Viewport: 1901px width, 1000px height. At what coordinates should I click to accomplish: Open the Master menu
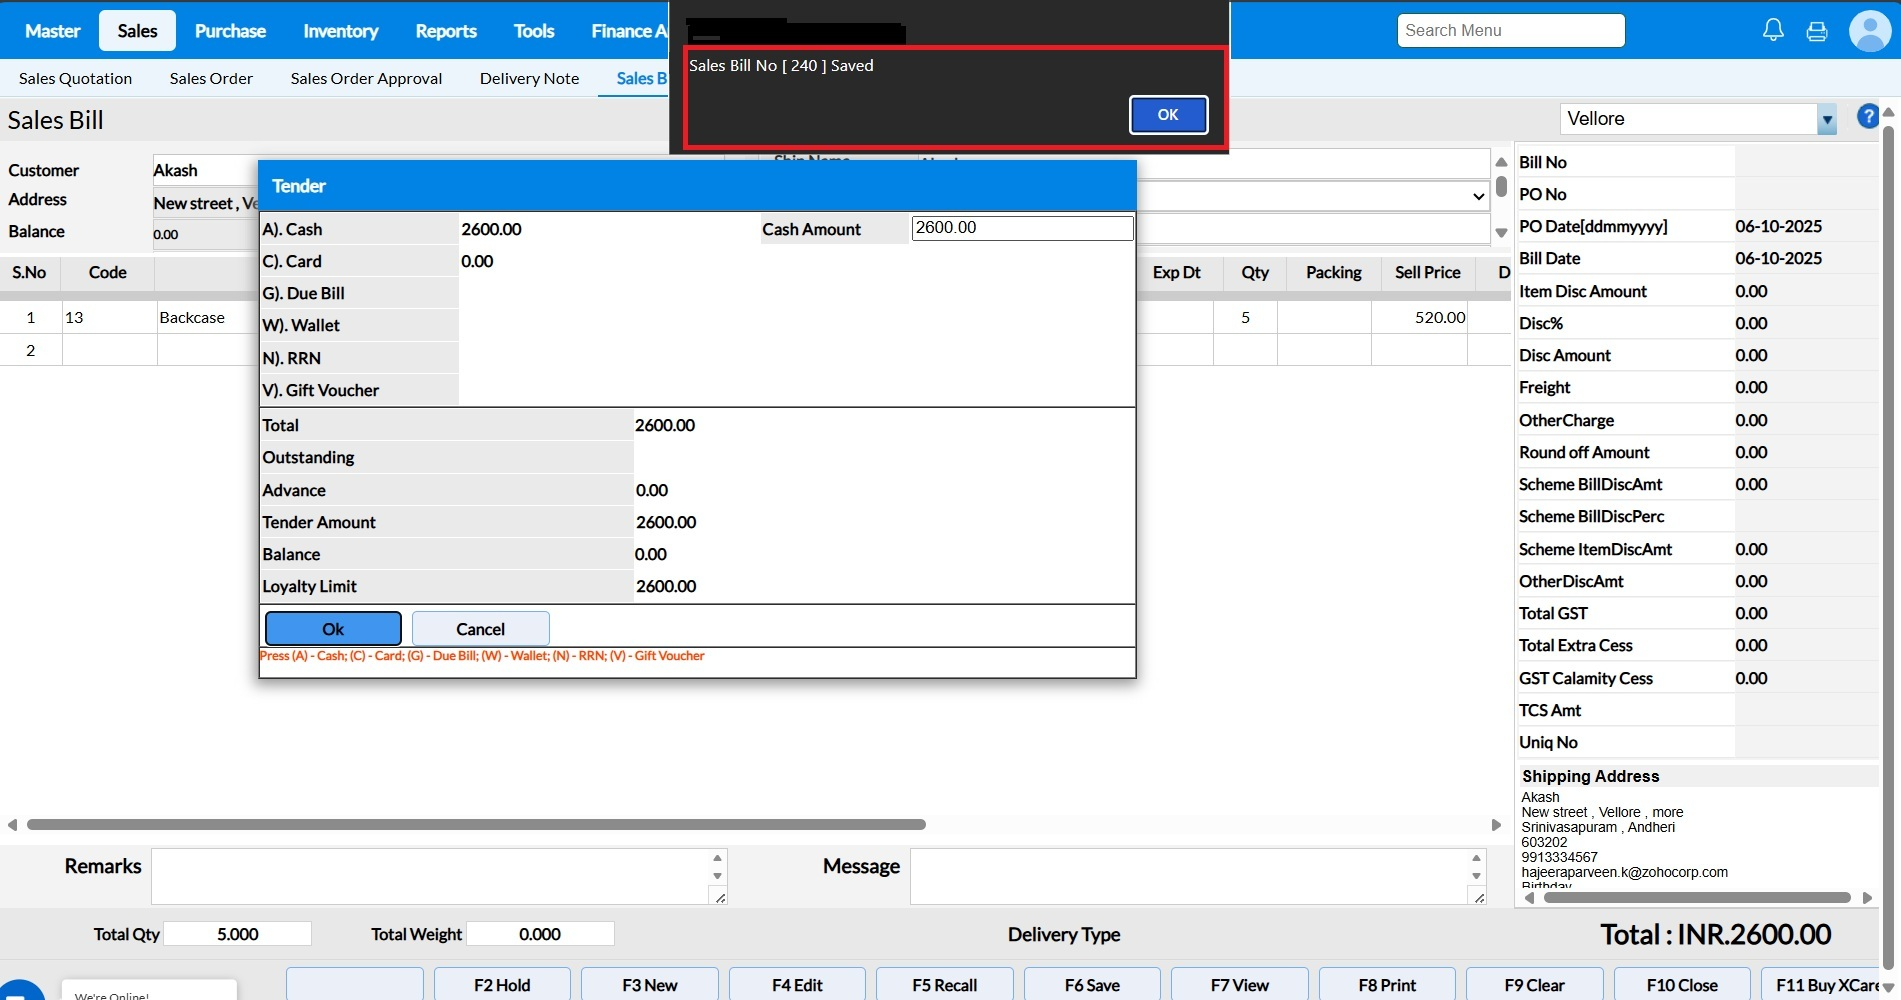point(53,31)
